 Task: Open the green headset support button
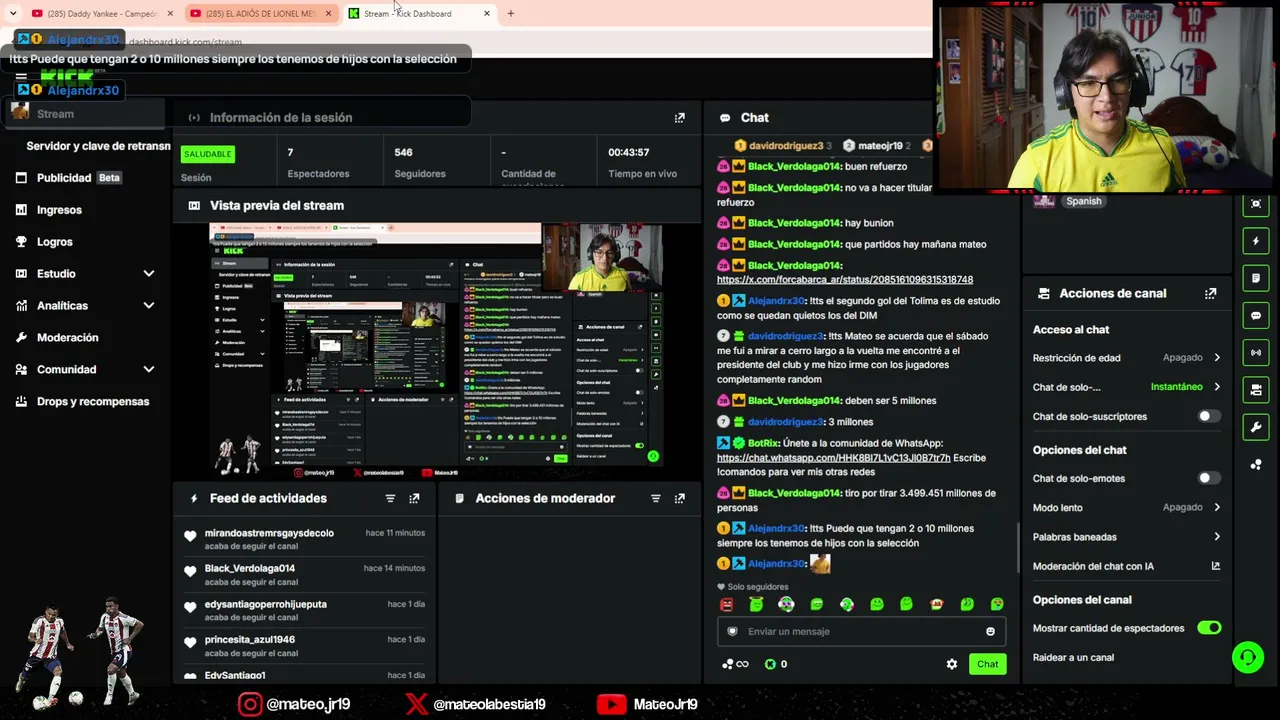click(1248, 657)
